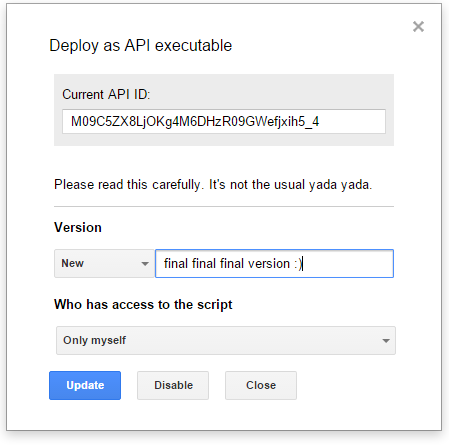The width and height of the screenshot is (449, 445).
Task: Dismiss the dialog with the X icon
Action: pyautogui.click(x=418, y=26)
